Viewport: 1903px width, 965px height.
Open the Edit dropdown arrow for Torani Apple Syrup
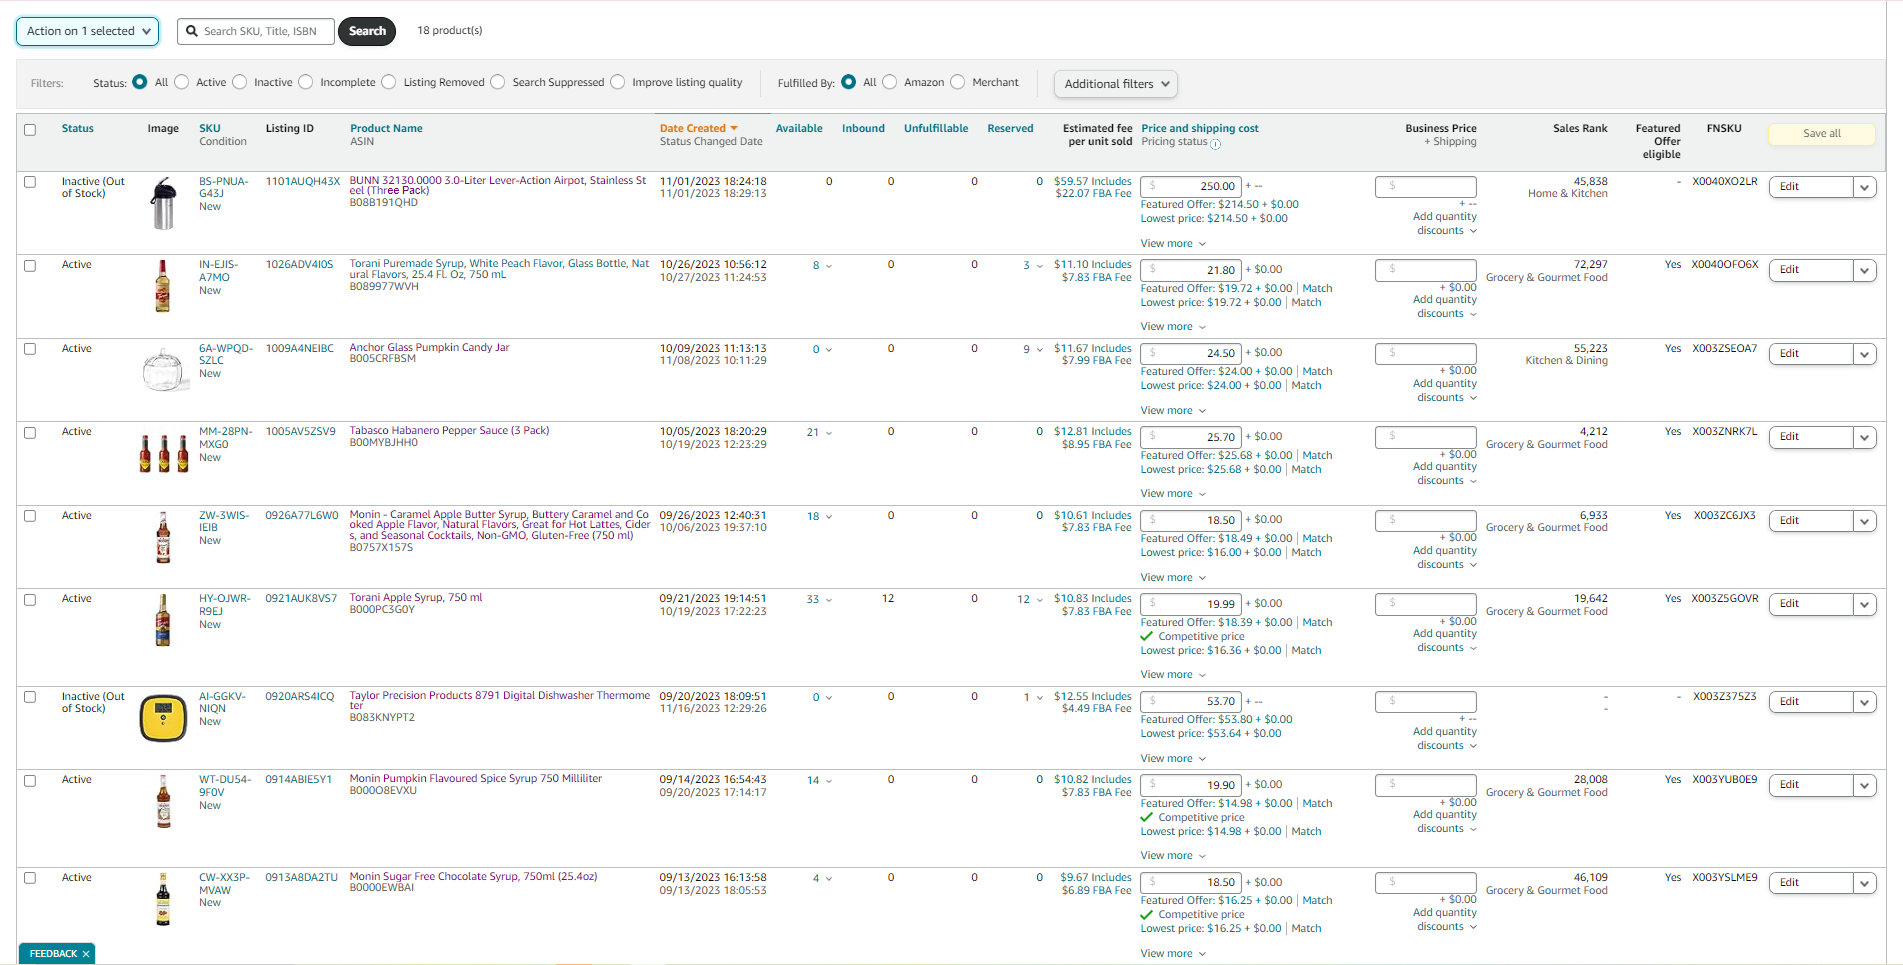[1864, 604]
